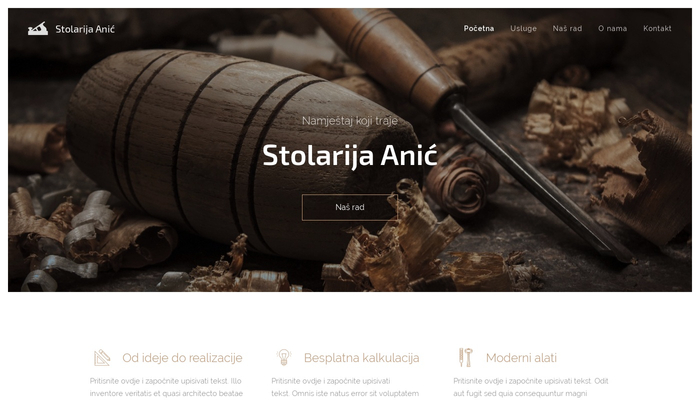This screenshot has height=400, width=700.
Task: Select O nama in the navigation
Action: pyautogui.click(x=612, y=29)
